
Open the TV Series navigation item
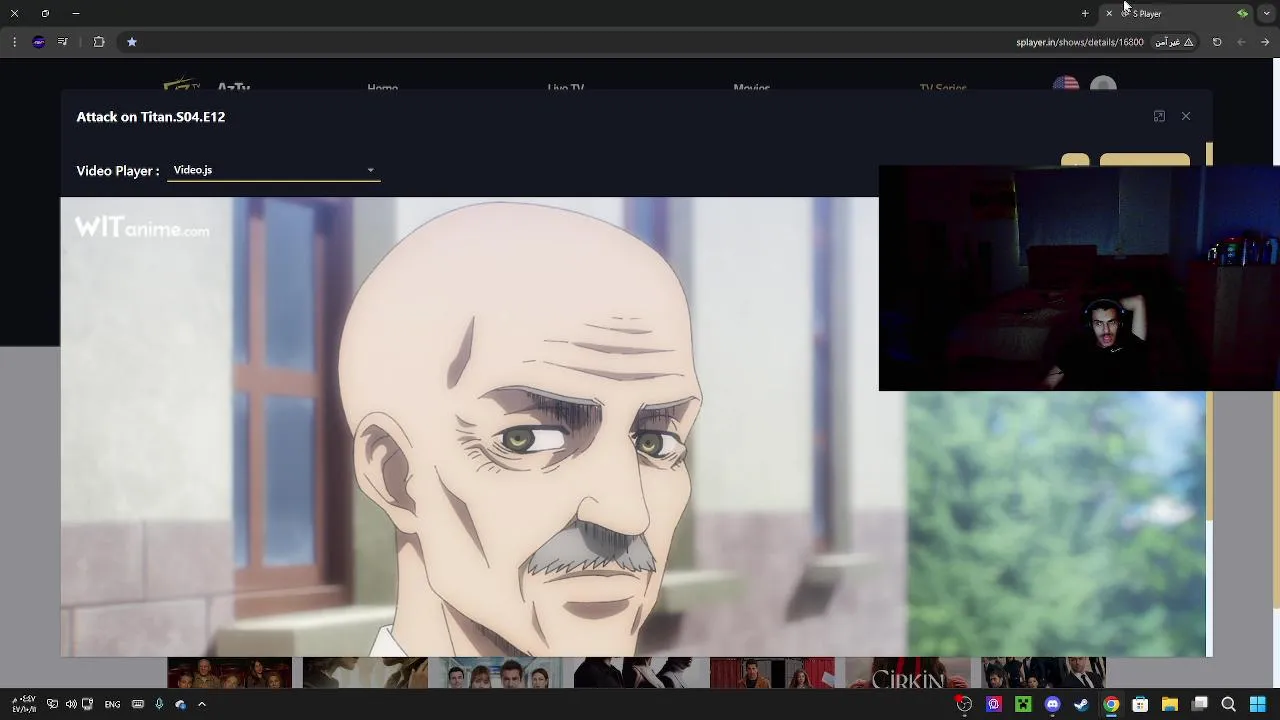(x=943, y=87)
